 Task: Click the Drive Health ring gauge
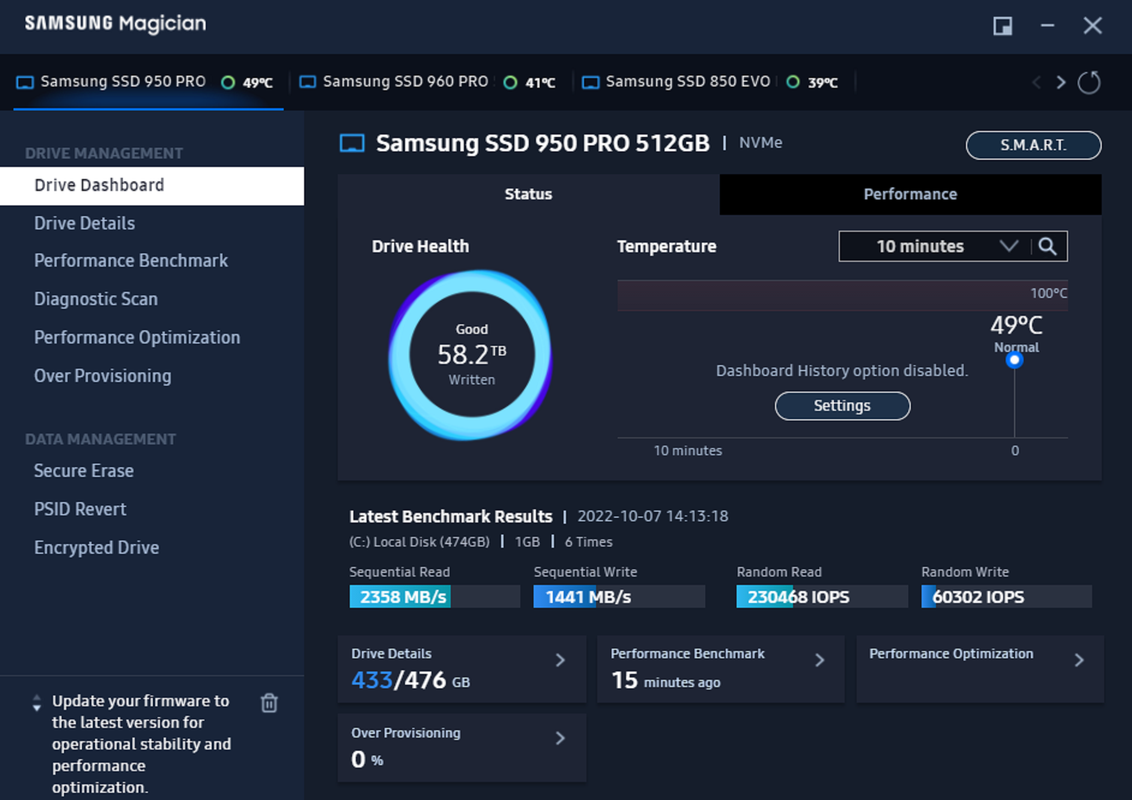(471, 355)
